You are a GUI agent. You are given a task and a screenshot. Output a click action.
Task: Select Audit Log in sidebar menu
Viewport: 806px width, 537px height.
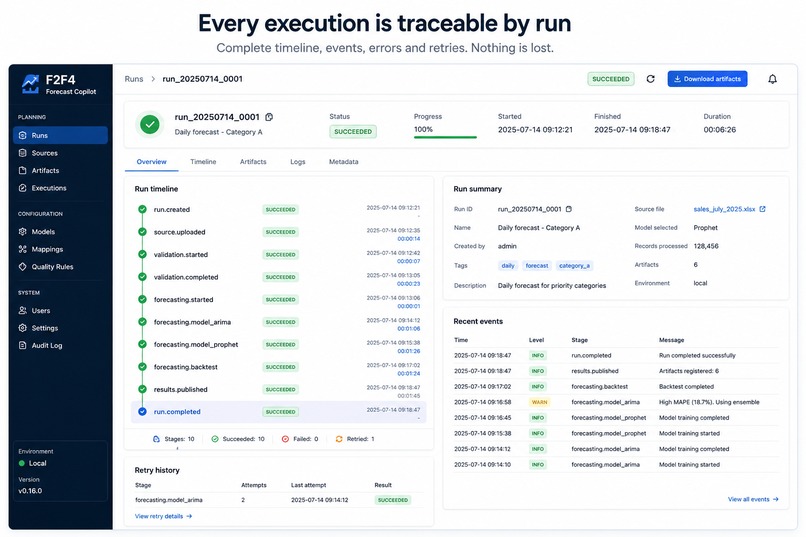[x=60, y=345]
